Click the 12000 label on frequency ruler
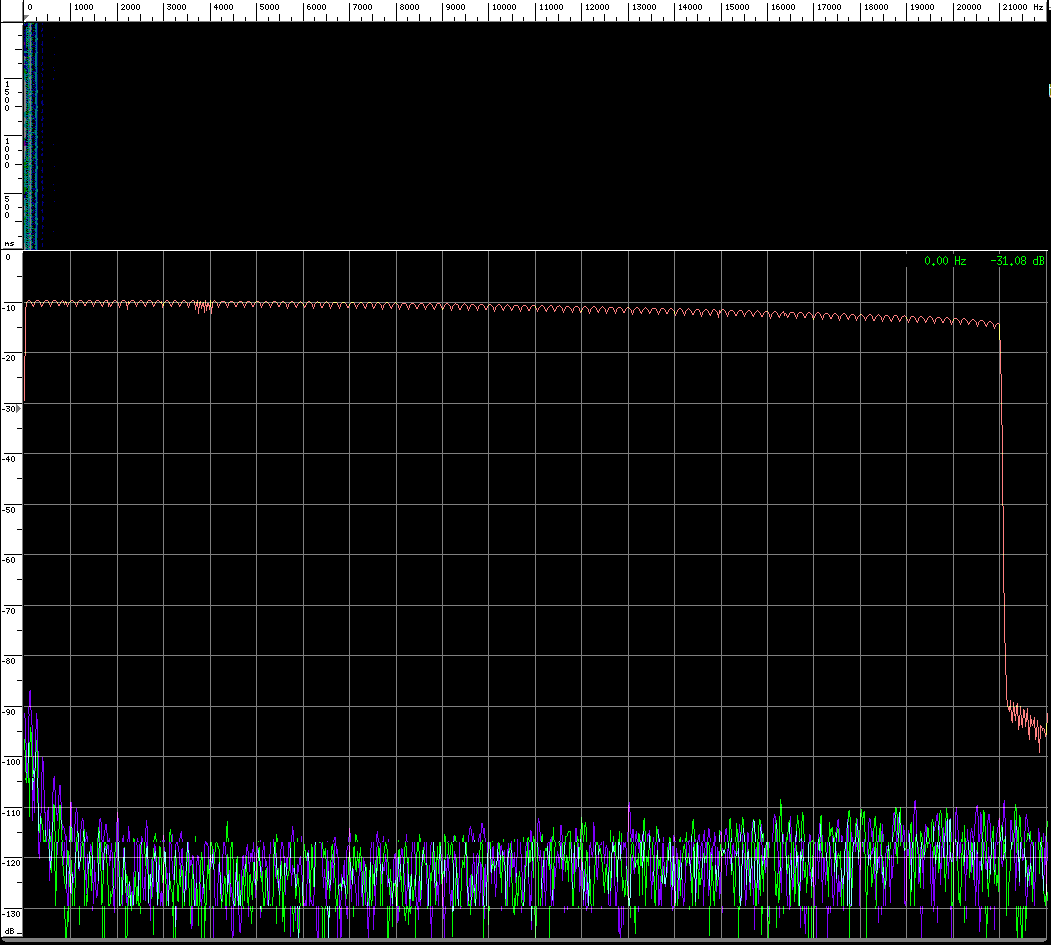 pos(597,7)
